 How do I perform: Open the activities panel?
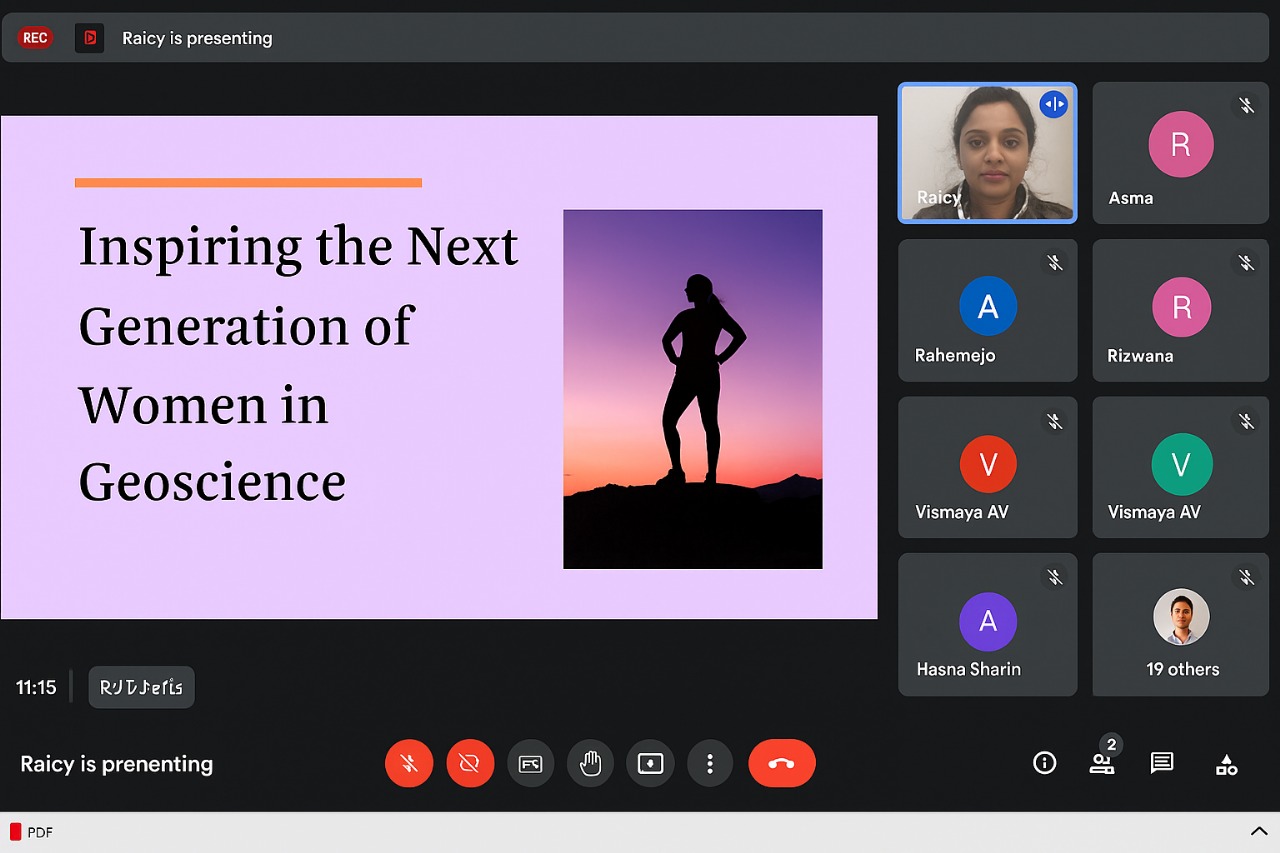click(1226, 765)
